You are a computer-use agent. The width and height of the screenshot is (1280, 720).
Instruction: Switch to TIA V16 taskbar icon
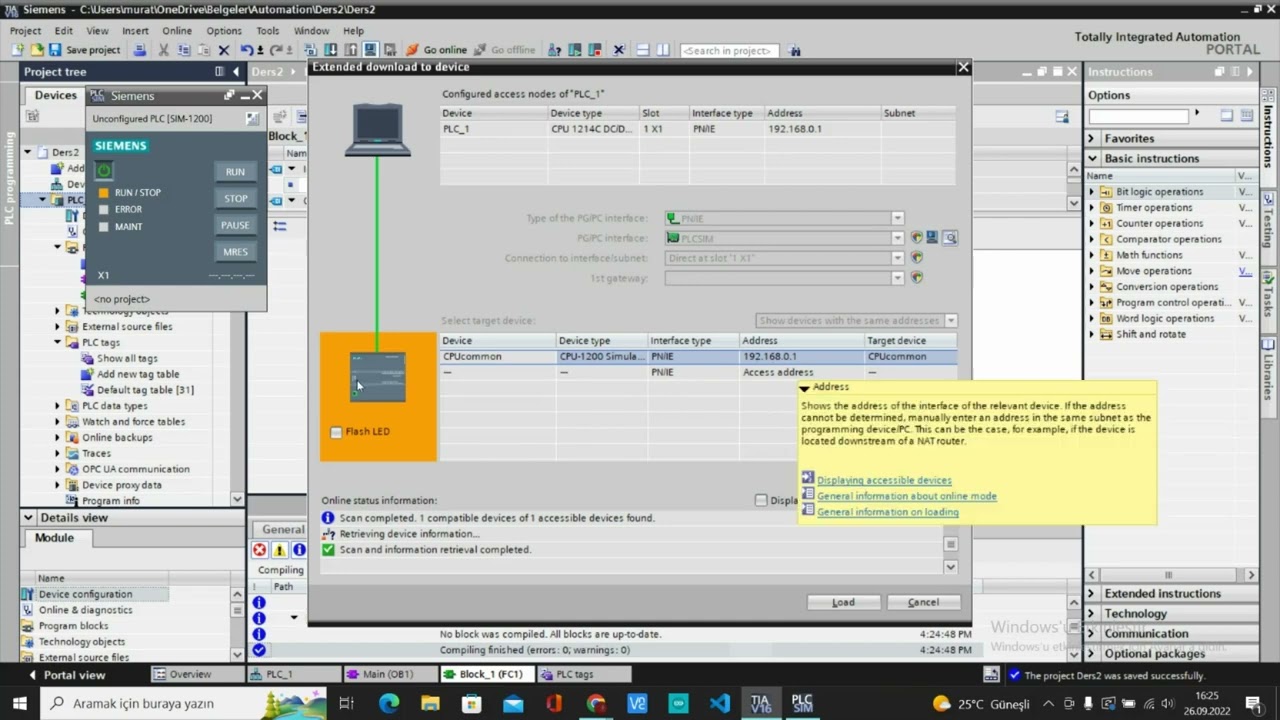coord(761,703)
